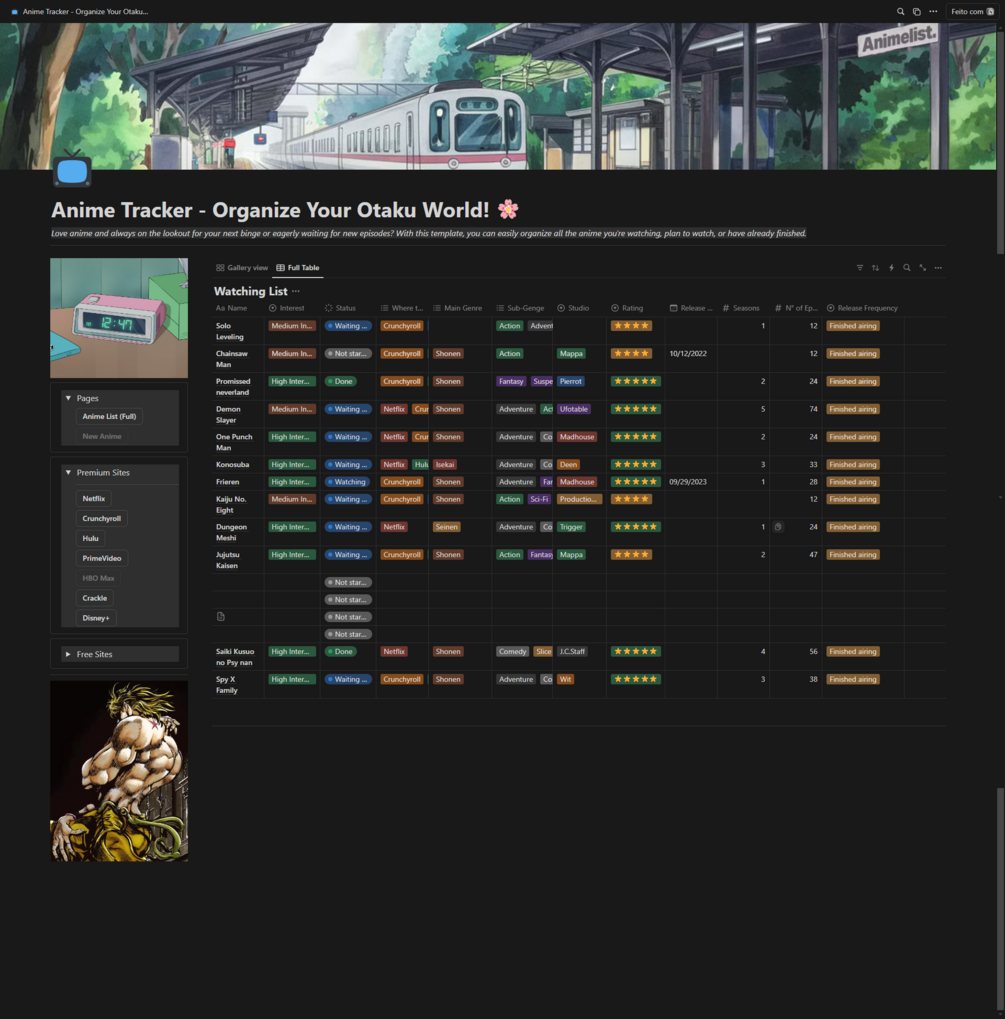1005x1019 pixels.
Task: Click the 'Seinen' genre tag for Dungeon Meshi
Action: (447, 527)
